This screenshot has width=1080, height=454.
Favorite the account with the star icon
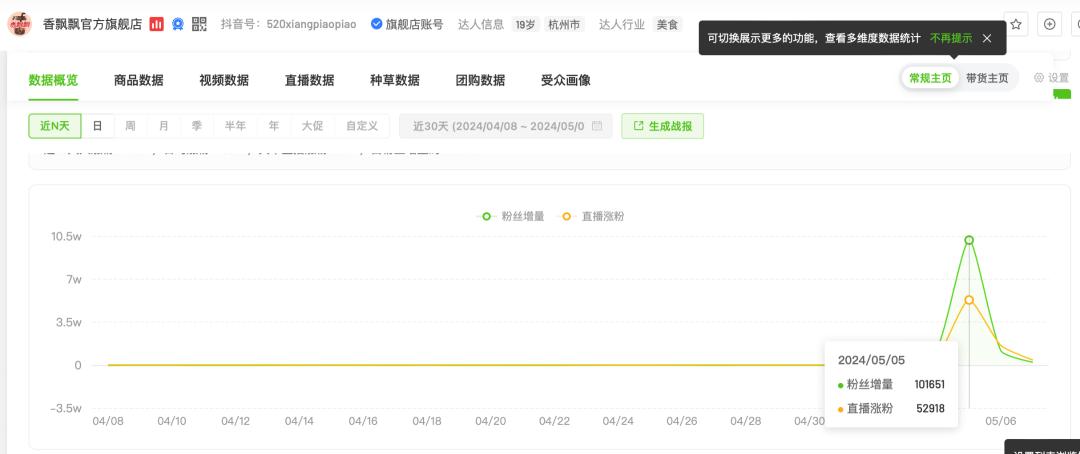tap(1015, 24)
